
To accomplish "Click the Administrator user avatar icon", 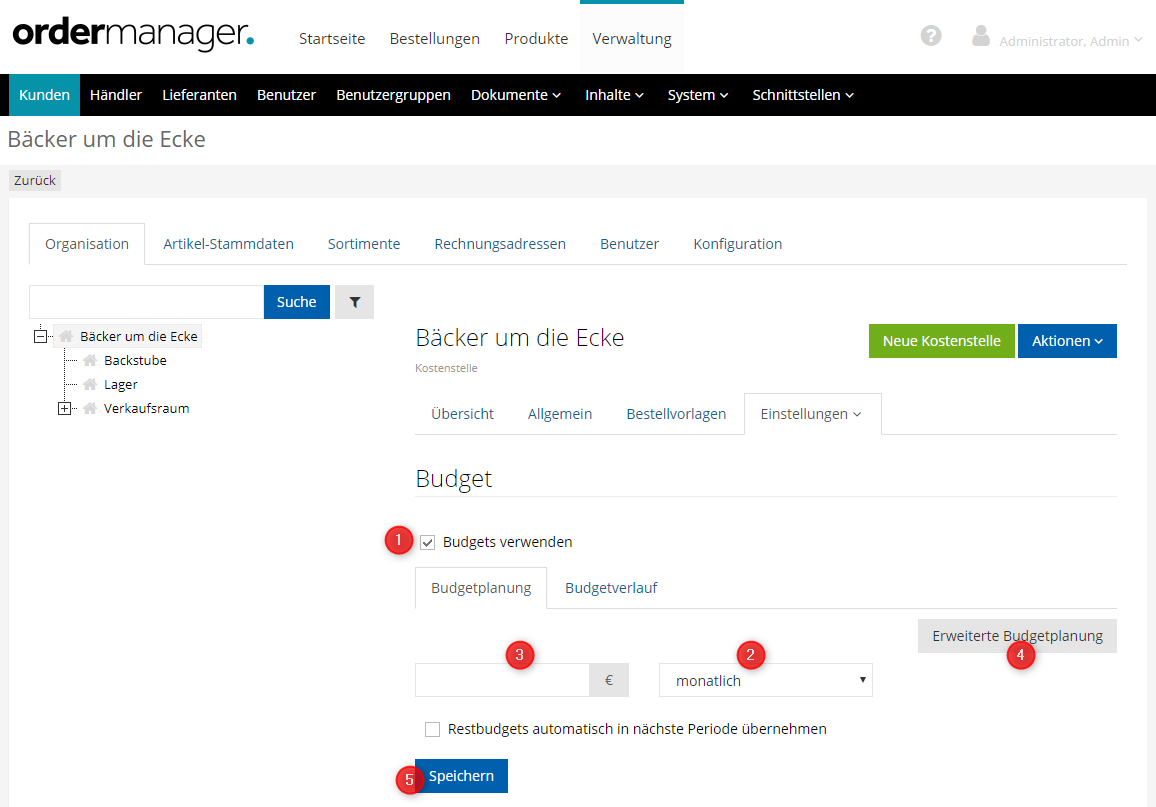I will click(981, 36).
